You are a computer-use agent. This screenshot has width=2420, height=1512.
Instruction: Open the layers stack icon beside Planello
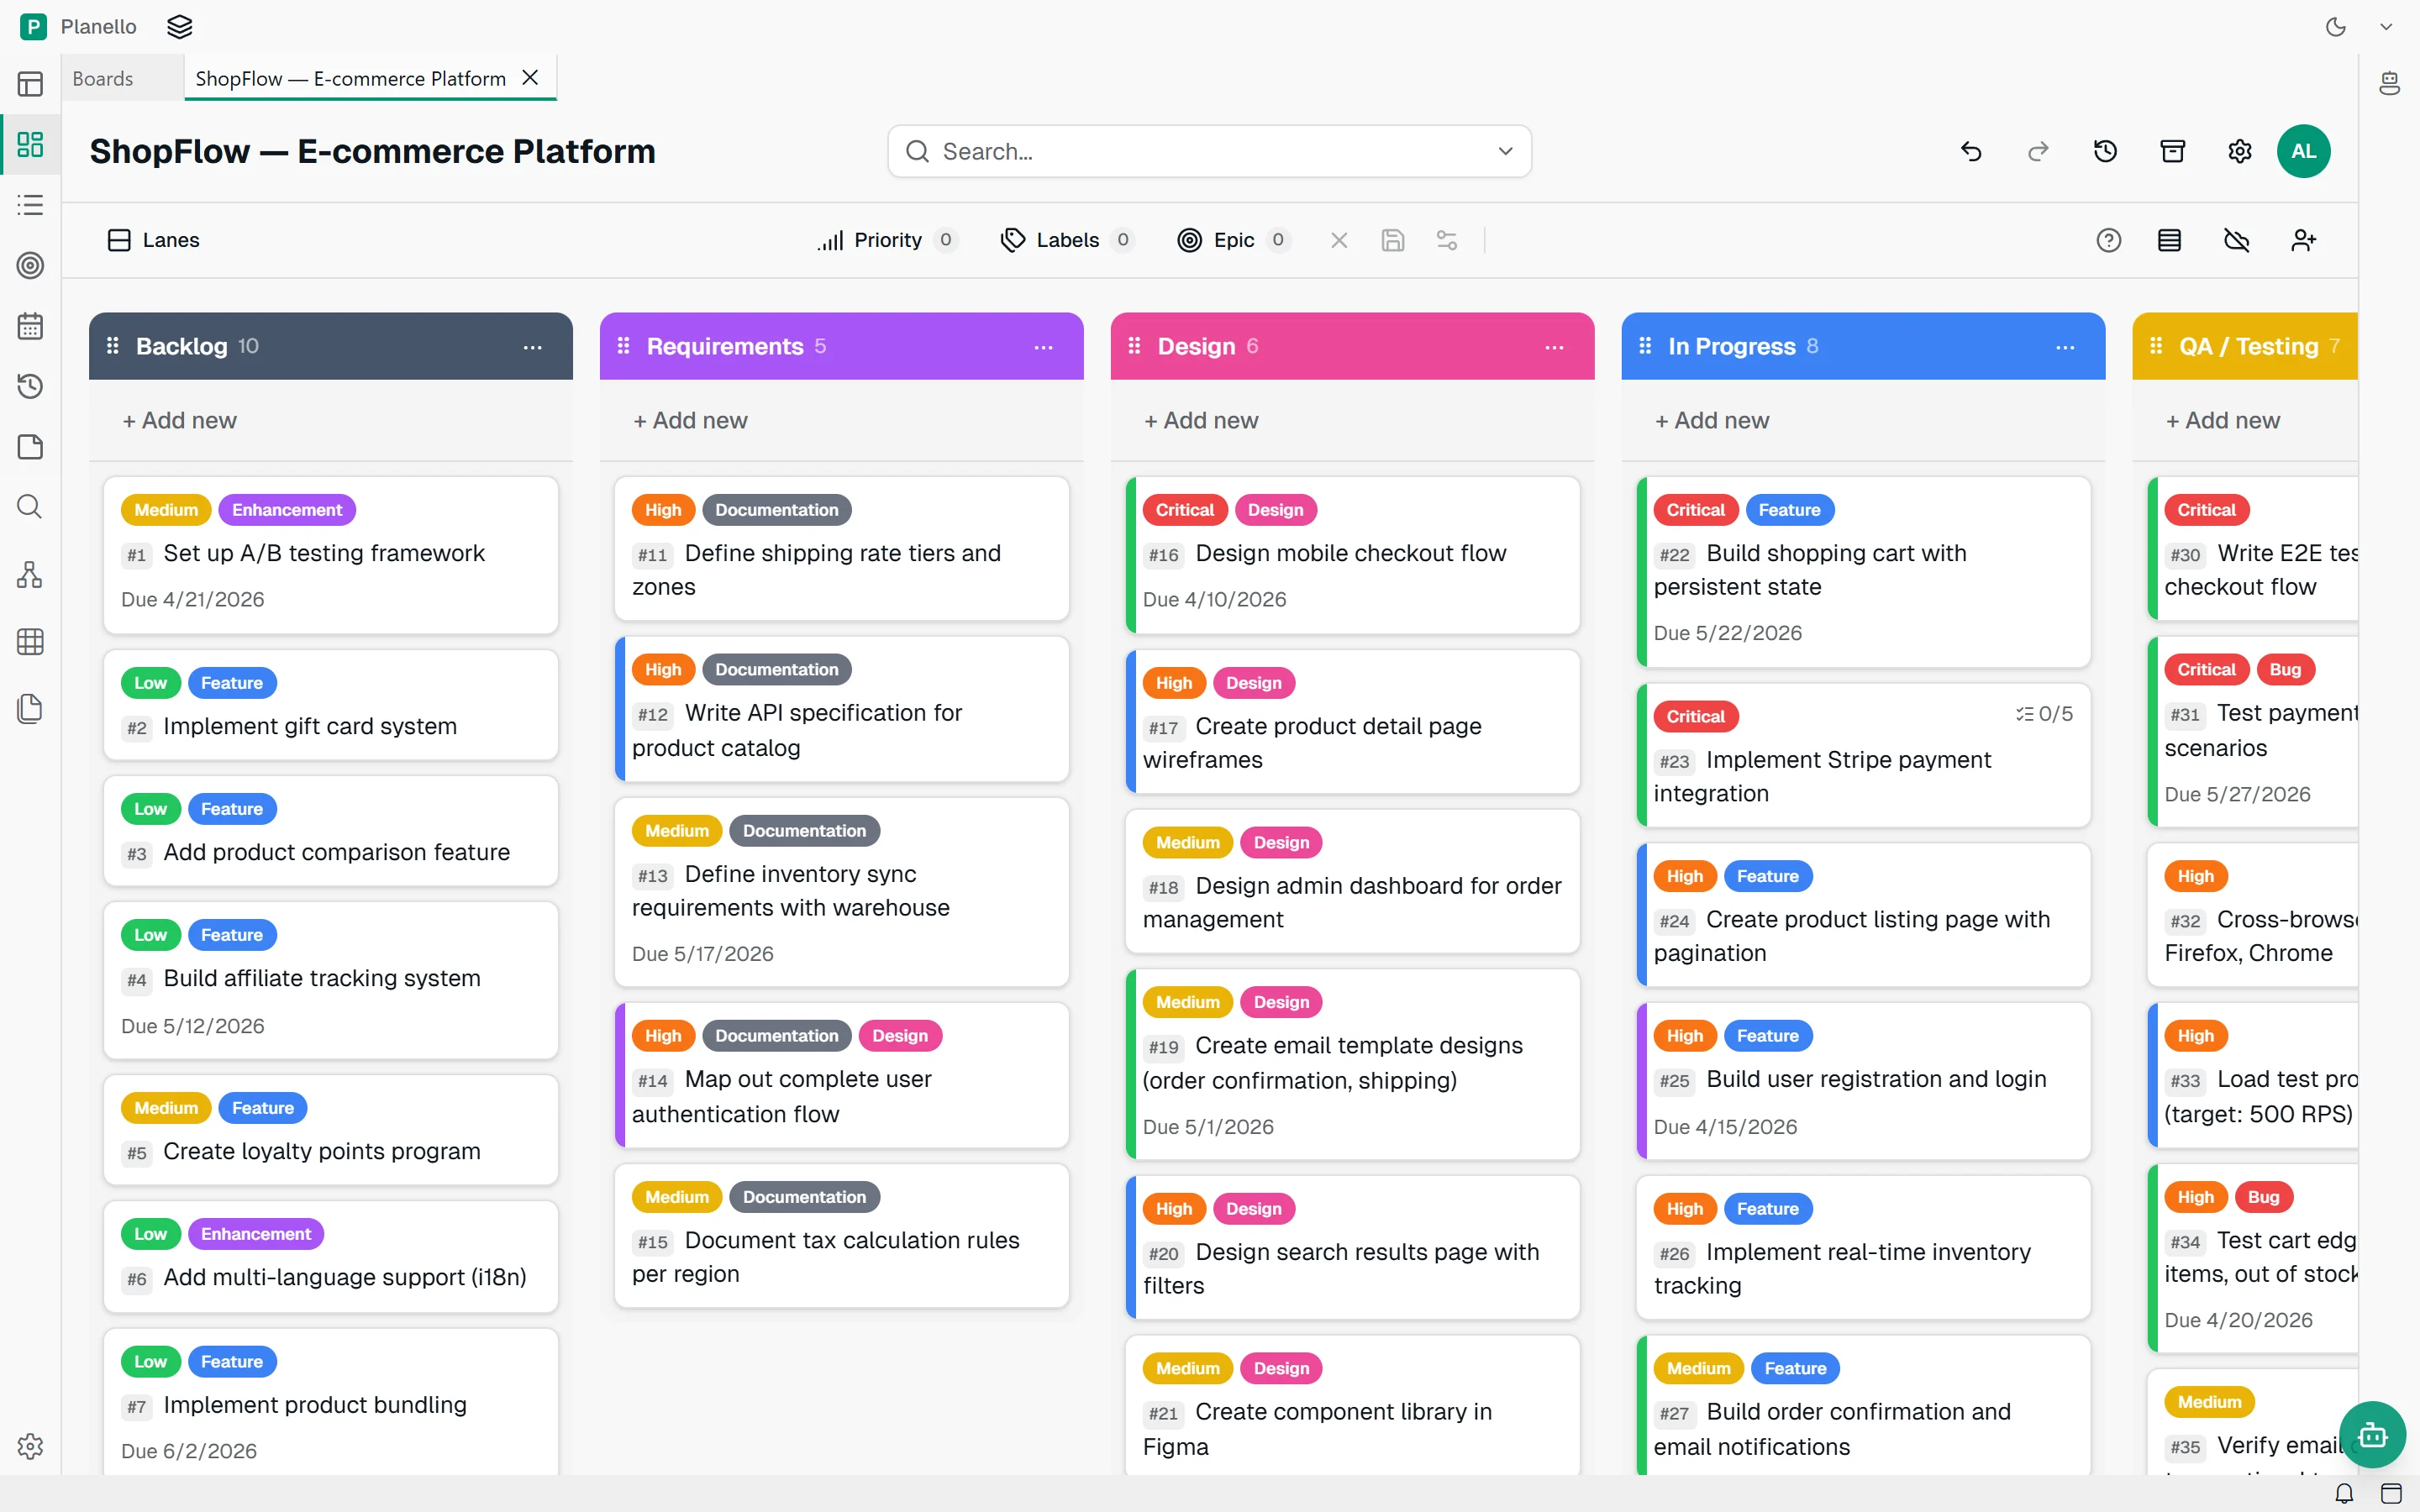coord(180,27)
